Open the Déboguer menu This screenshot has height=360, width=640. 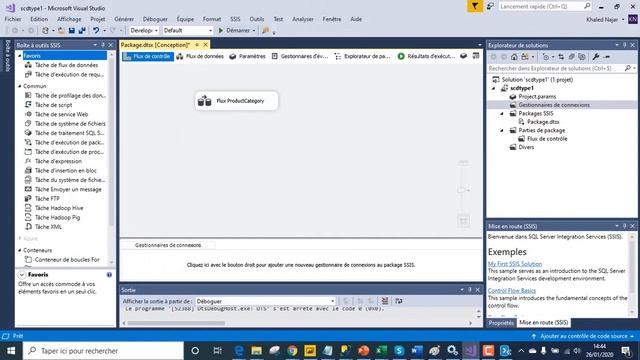pos(155,19)
